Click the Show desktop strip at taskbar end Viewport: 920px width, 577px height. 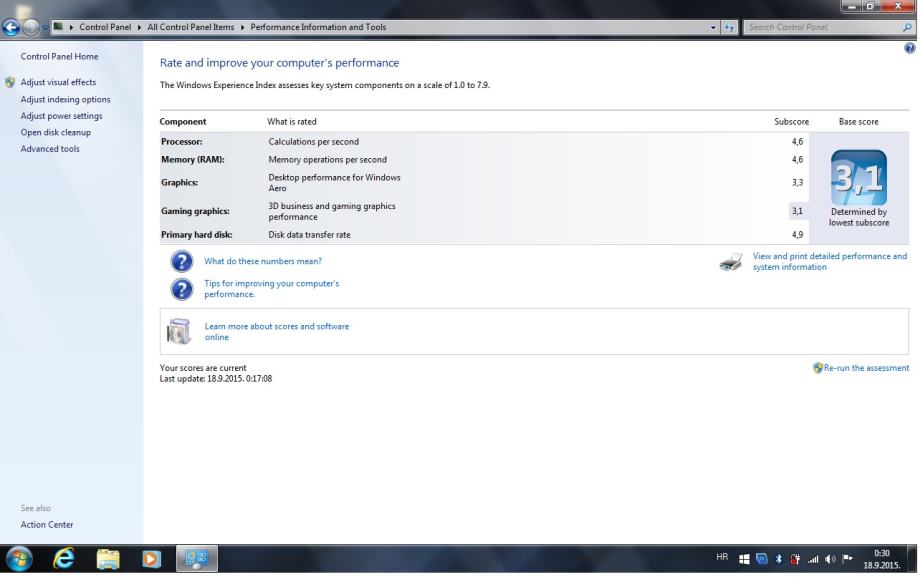pyautogui.click(x=913, y=559)
